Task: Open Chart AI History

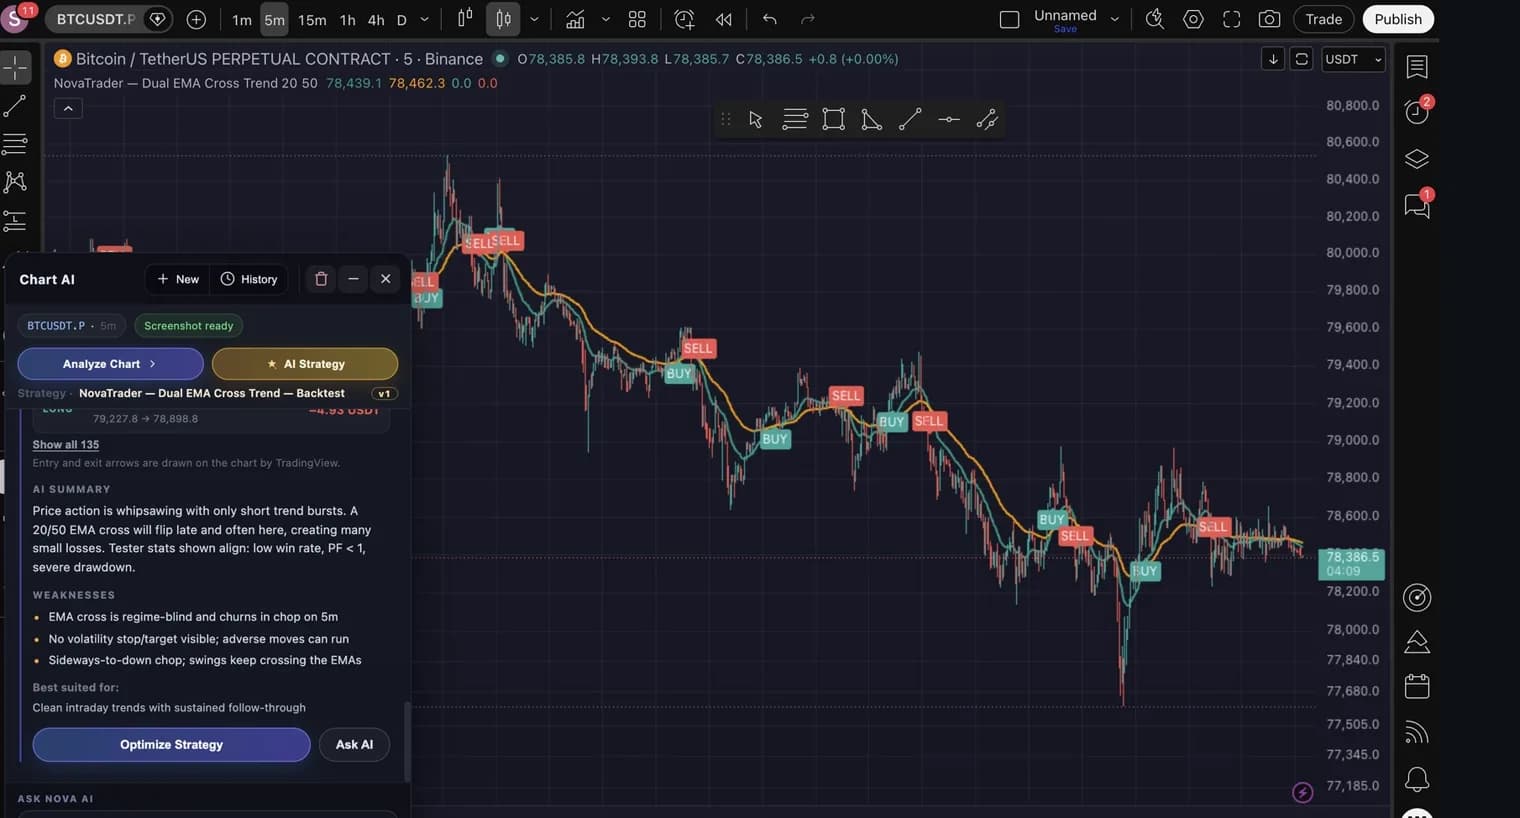Action: 249,279
